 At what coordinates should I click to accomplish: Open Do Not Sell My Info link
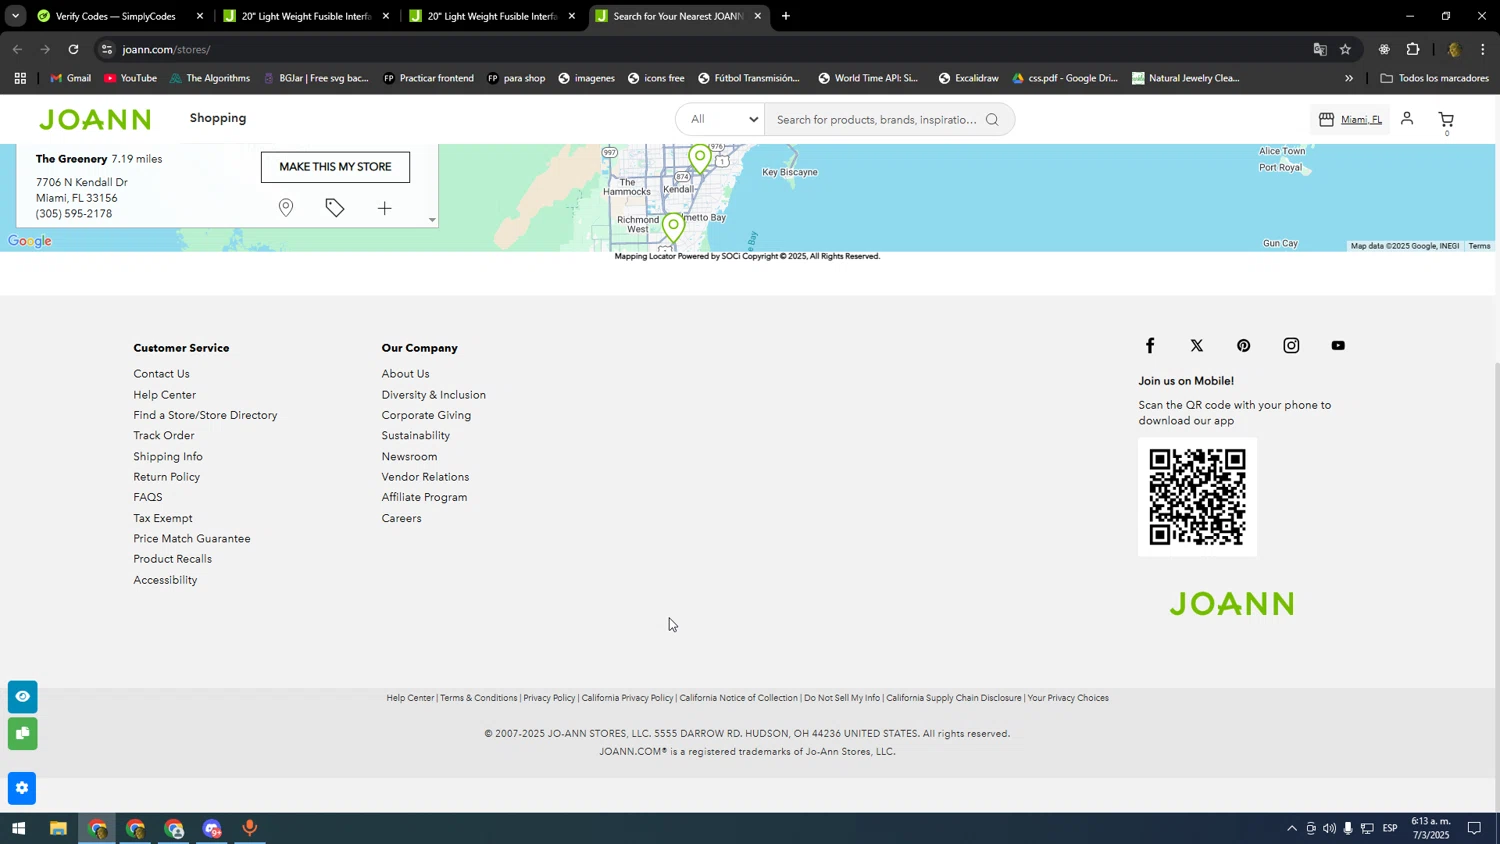(x=842, y=698)
